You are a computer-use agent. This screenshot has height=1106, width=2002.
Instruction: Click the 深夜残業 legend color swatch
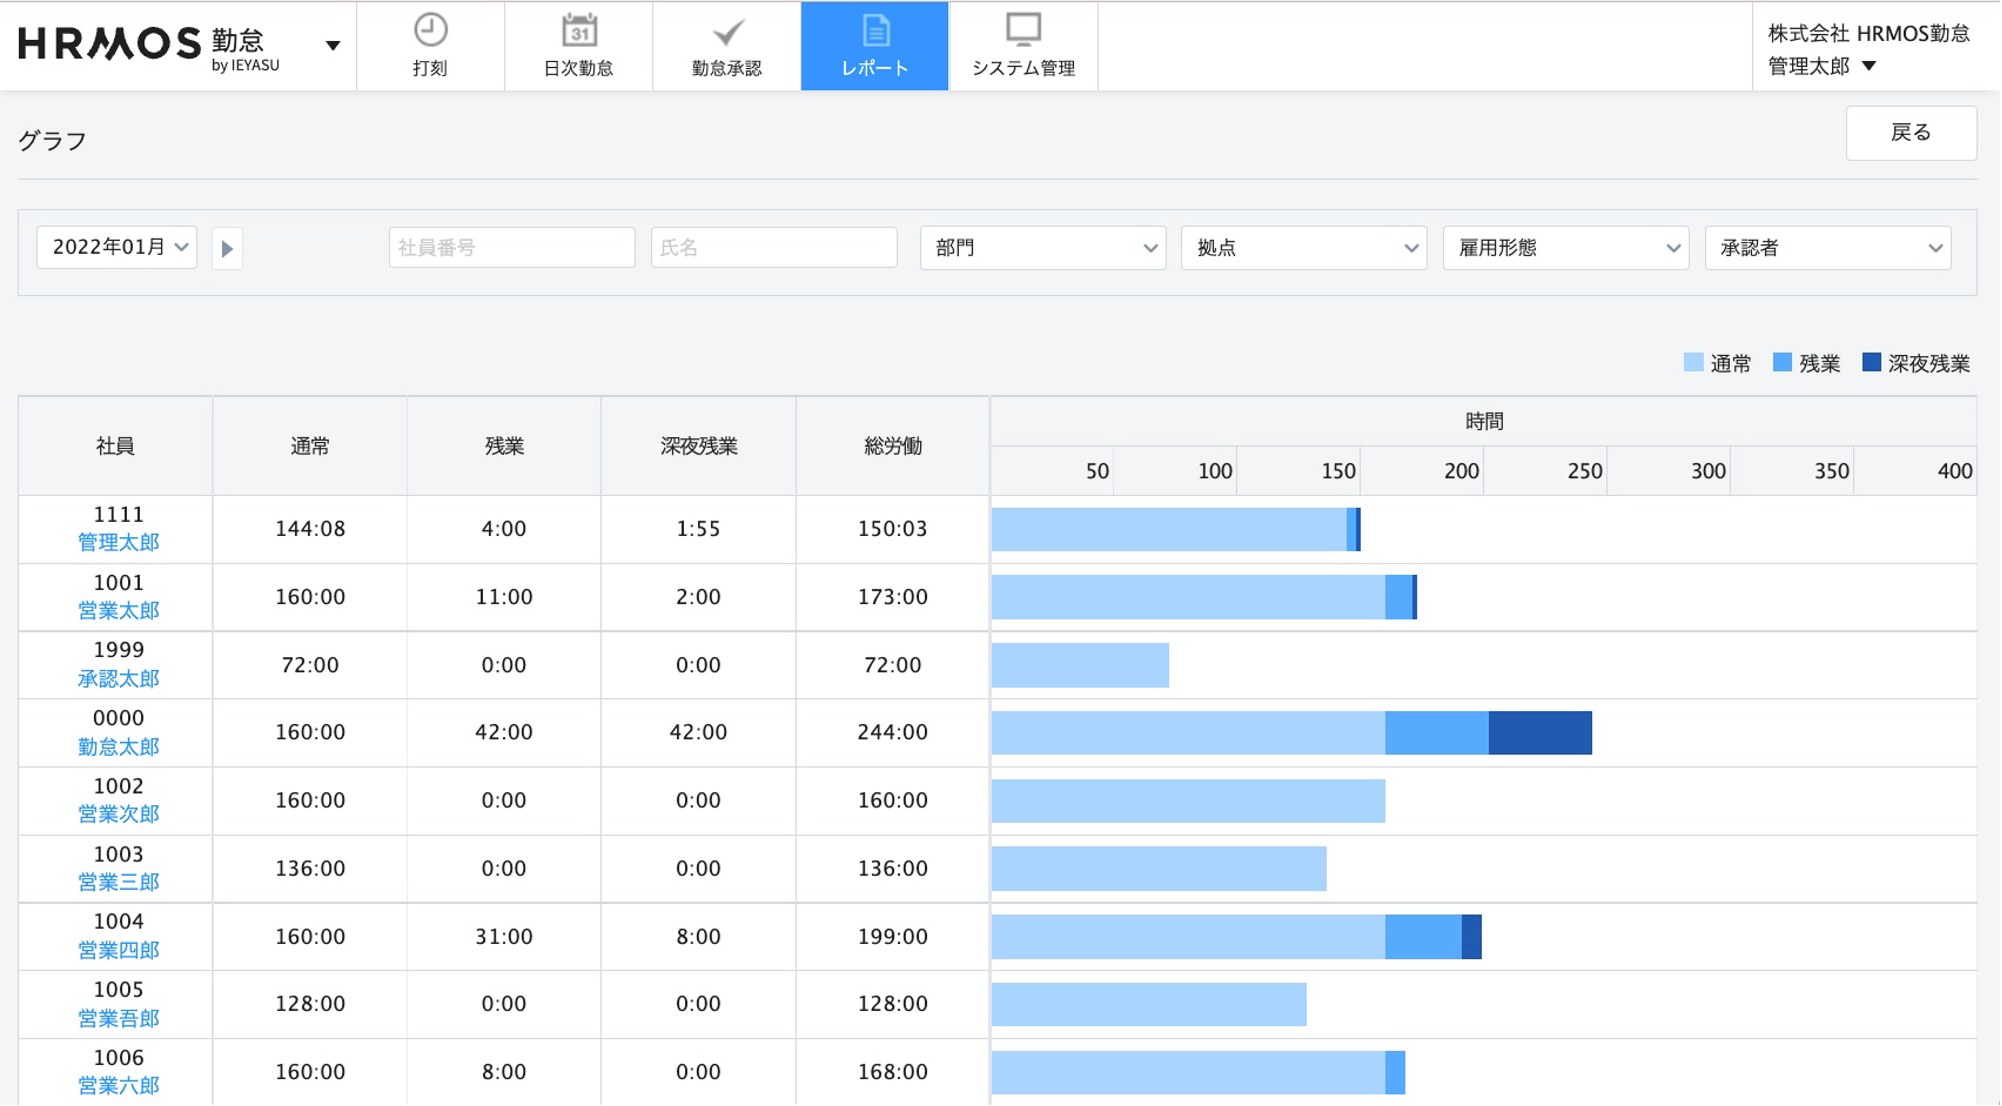click(1871, 363)
